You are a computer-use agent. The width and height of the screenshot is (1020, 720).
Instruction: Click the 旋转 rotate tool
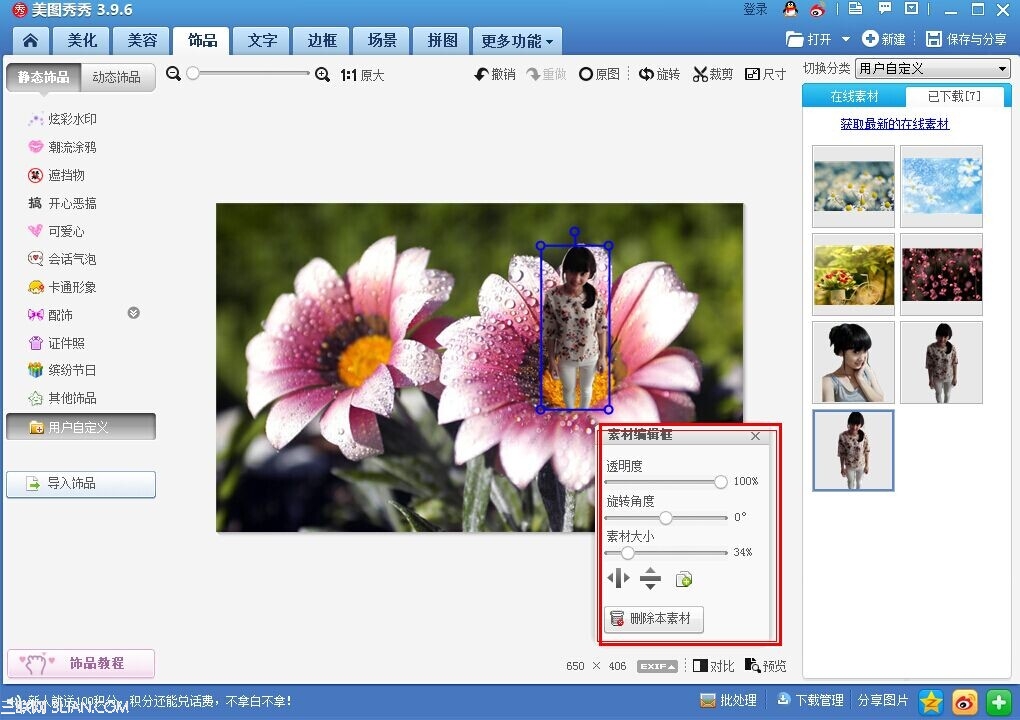pos(659,74)
